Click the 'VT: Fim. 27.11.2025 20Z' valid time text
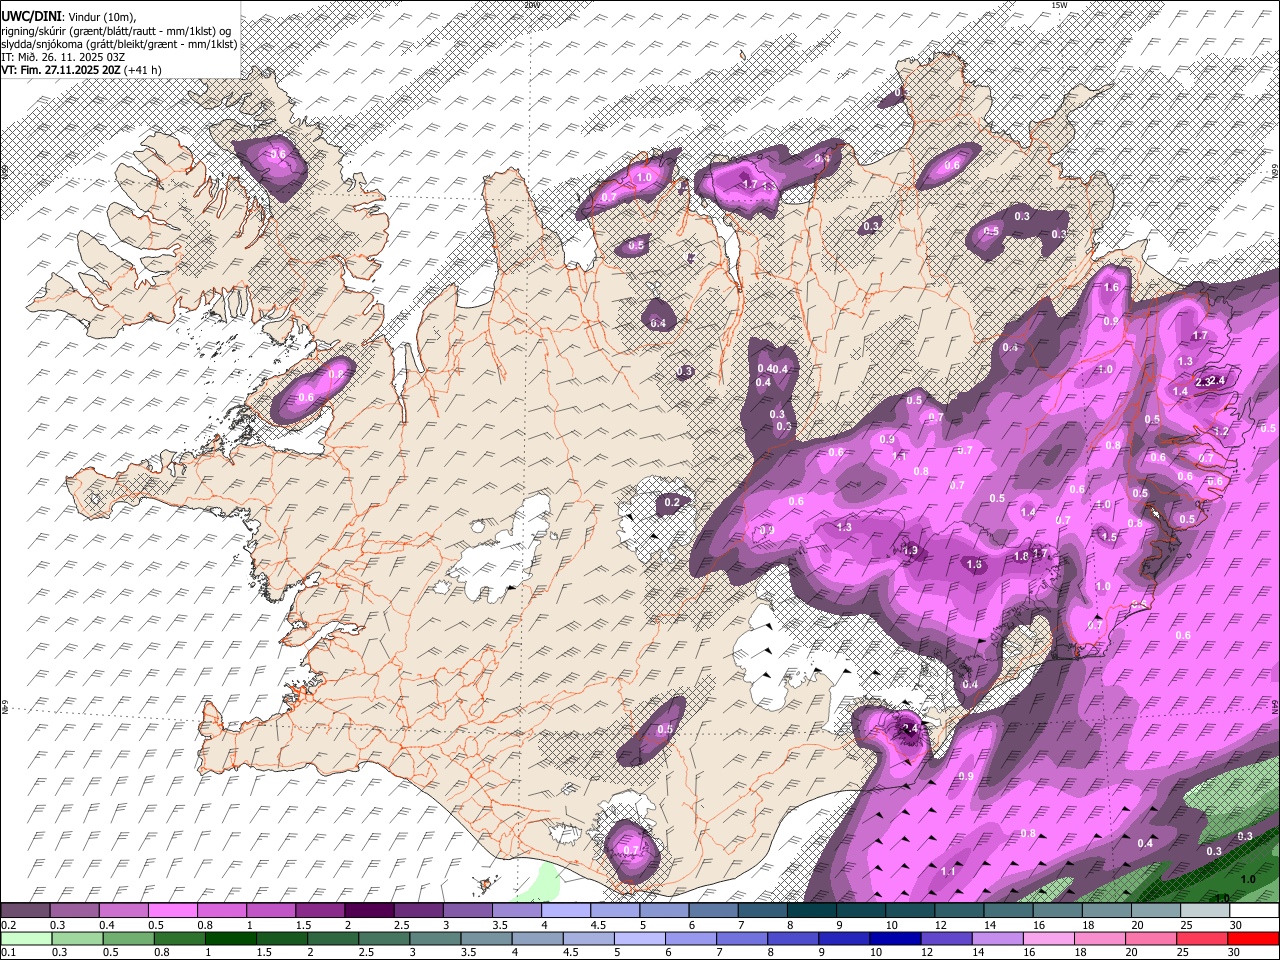The image size is (1280, 960). tap(61, 70)
